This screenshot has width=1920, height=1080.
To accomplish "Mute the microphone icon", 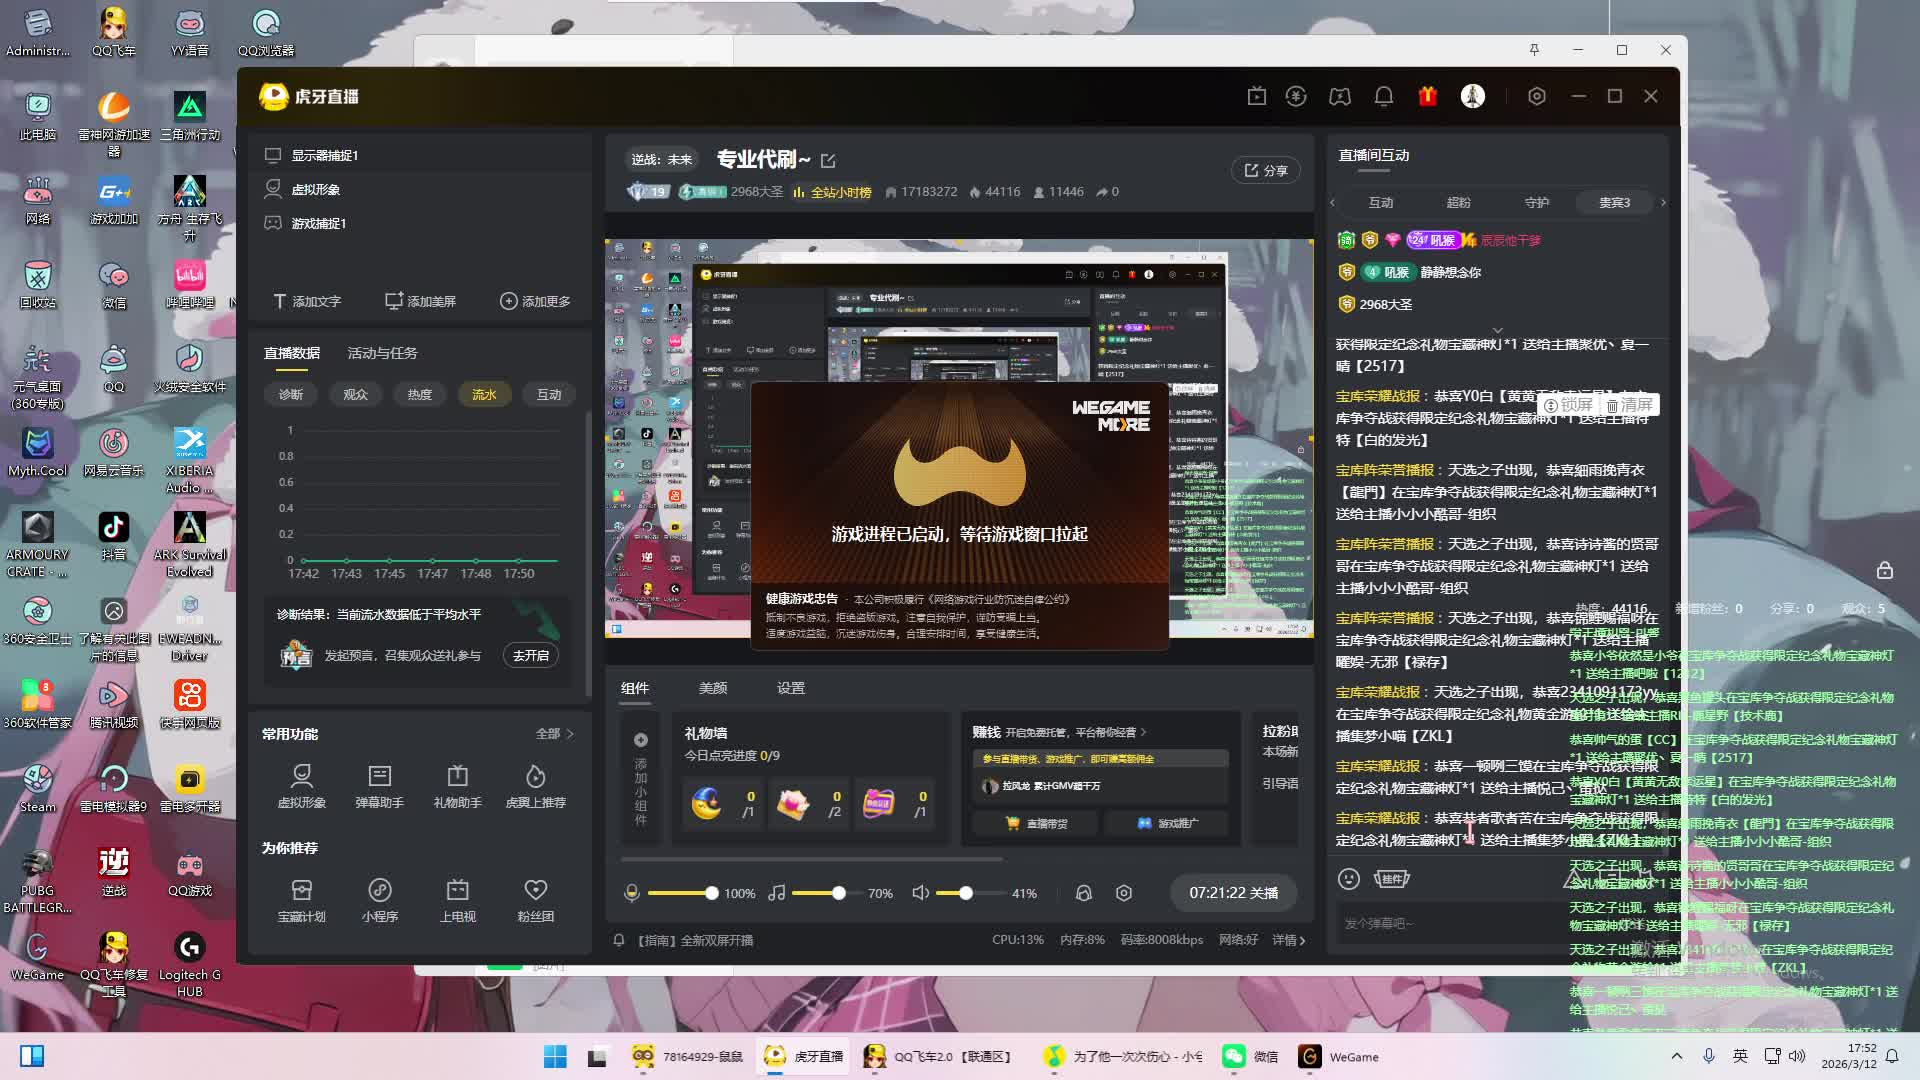I will click(x=631, y=893).
